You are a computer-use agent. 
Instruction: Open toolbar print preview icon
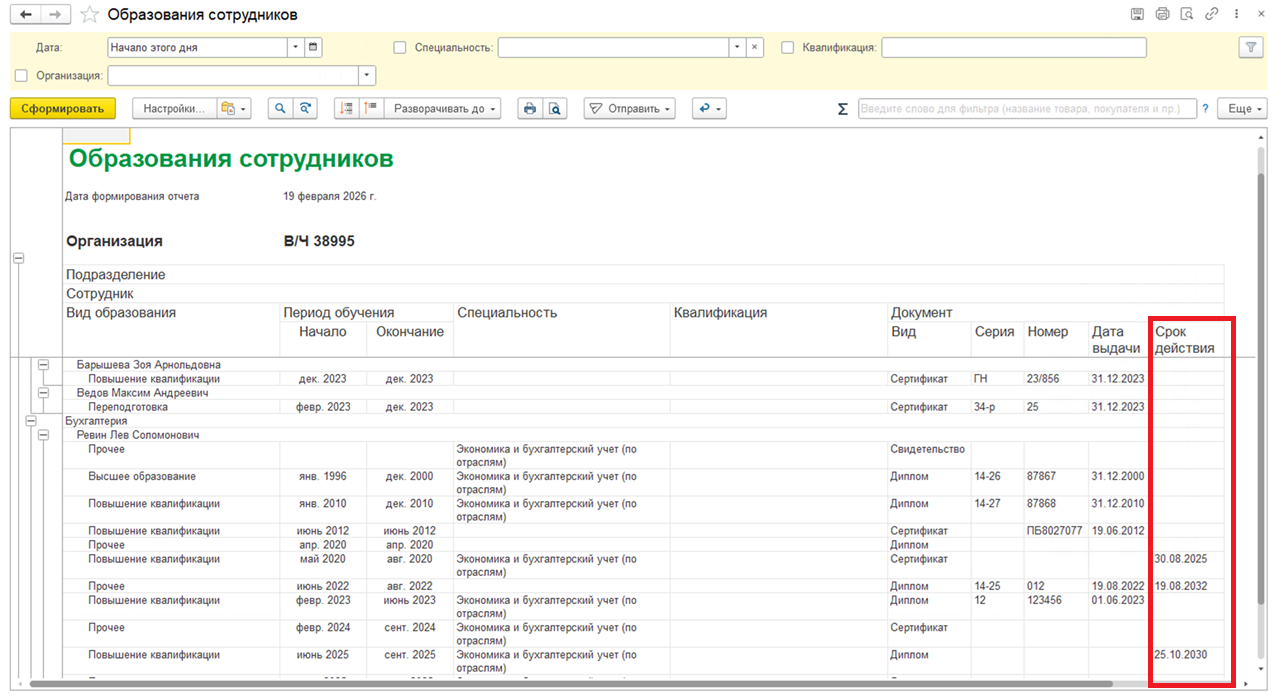pos(554,109)
